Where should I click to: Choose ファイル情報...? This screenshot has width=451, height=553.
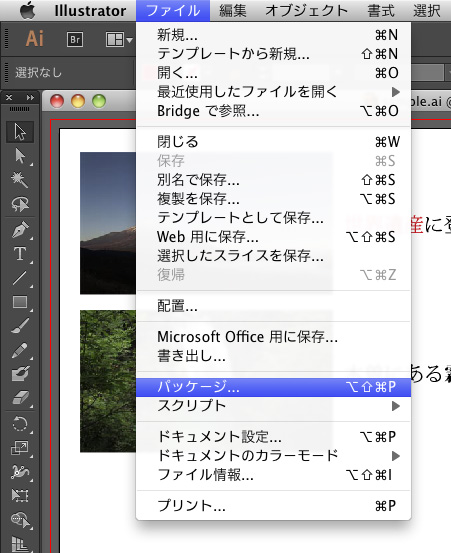click(x=273, y=475)
